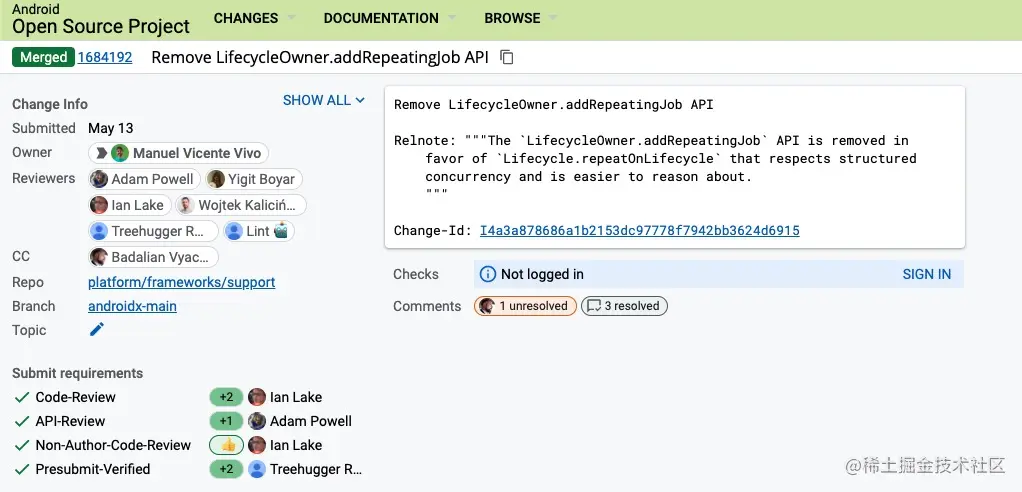The height and width of the screenshot is (492, 1022).
Task: Click Treehugger avatar in Presubmit-Verified row
Action: point(257,469)
